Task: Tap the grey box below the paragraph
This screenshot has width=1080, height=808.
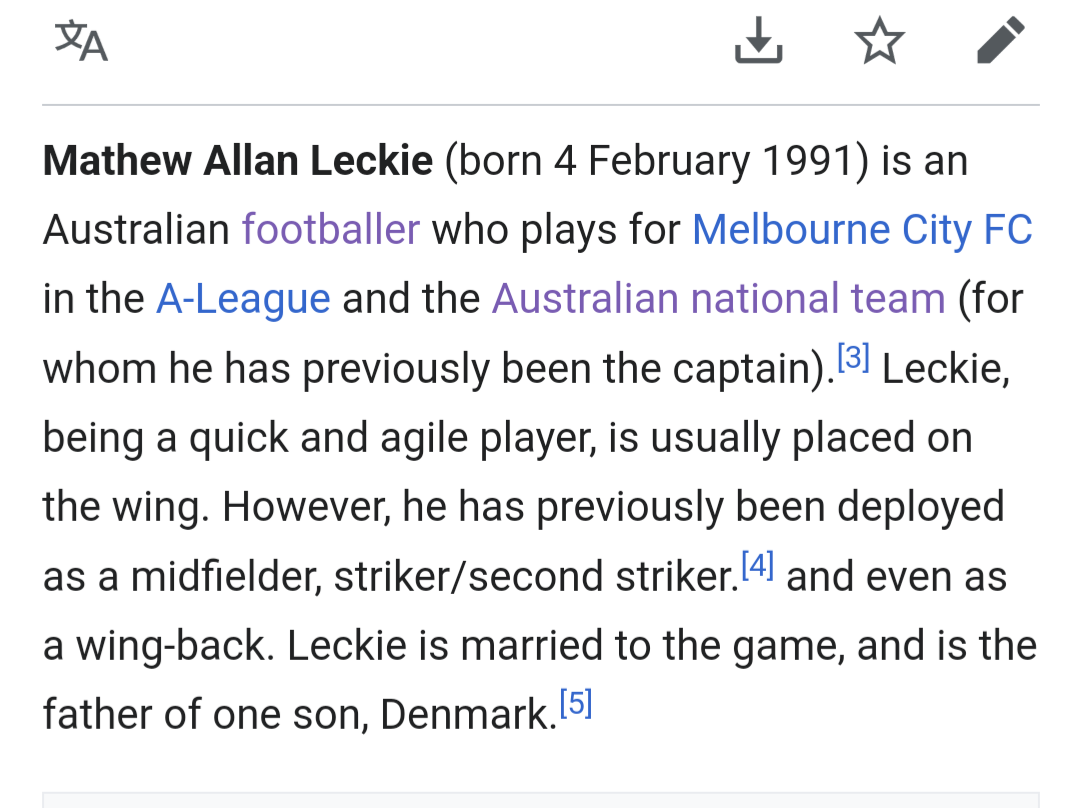Action: (x=541, y=800)
